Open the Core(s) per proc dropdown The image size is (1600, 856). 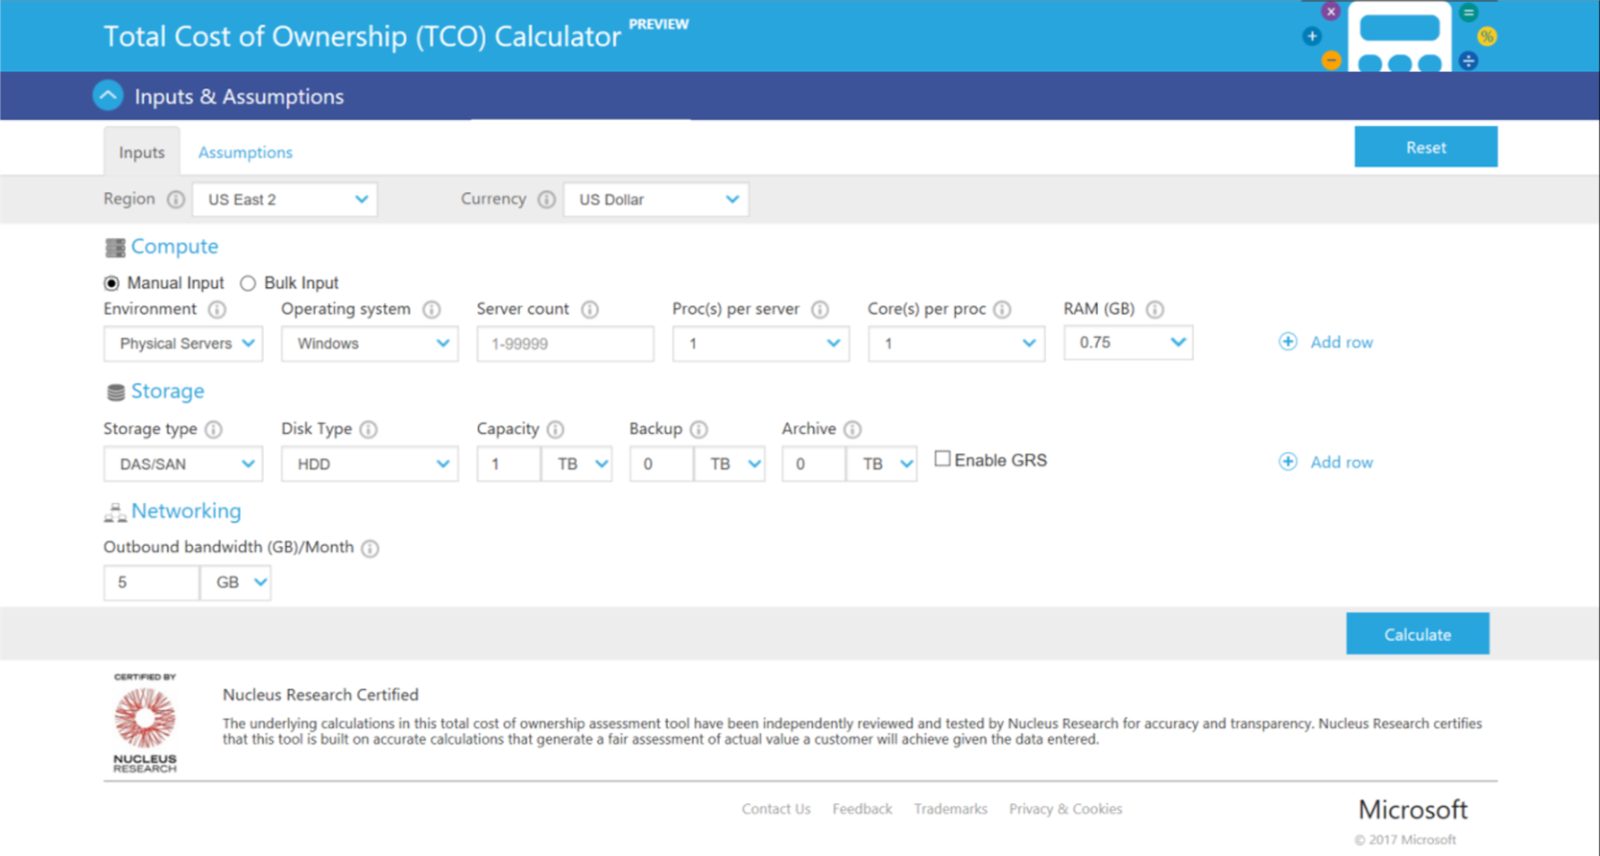pos(957,343)
